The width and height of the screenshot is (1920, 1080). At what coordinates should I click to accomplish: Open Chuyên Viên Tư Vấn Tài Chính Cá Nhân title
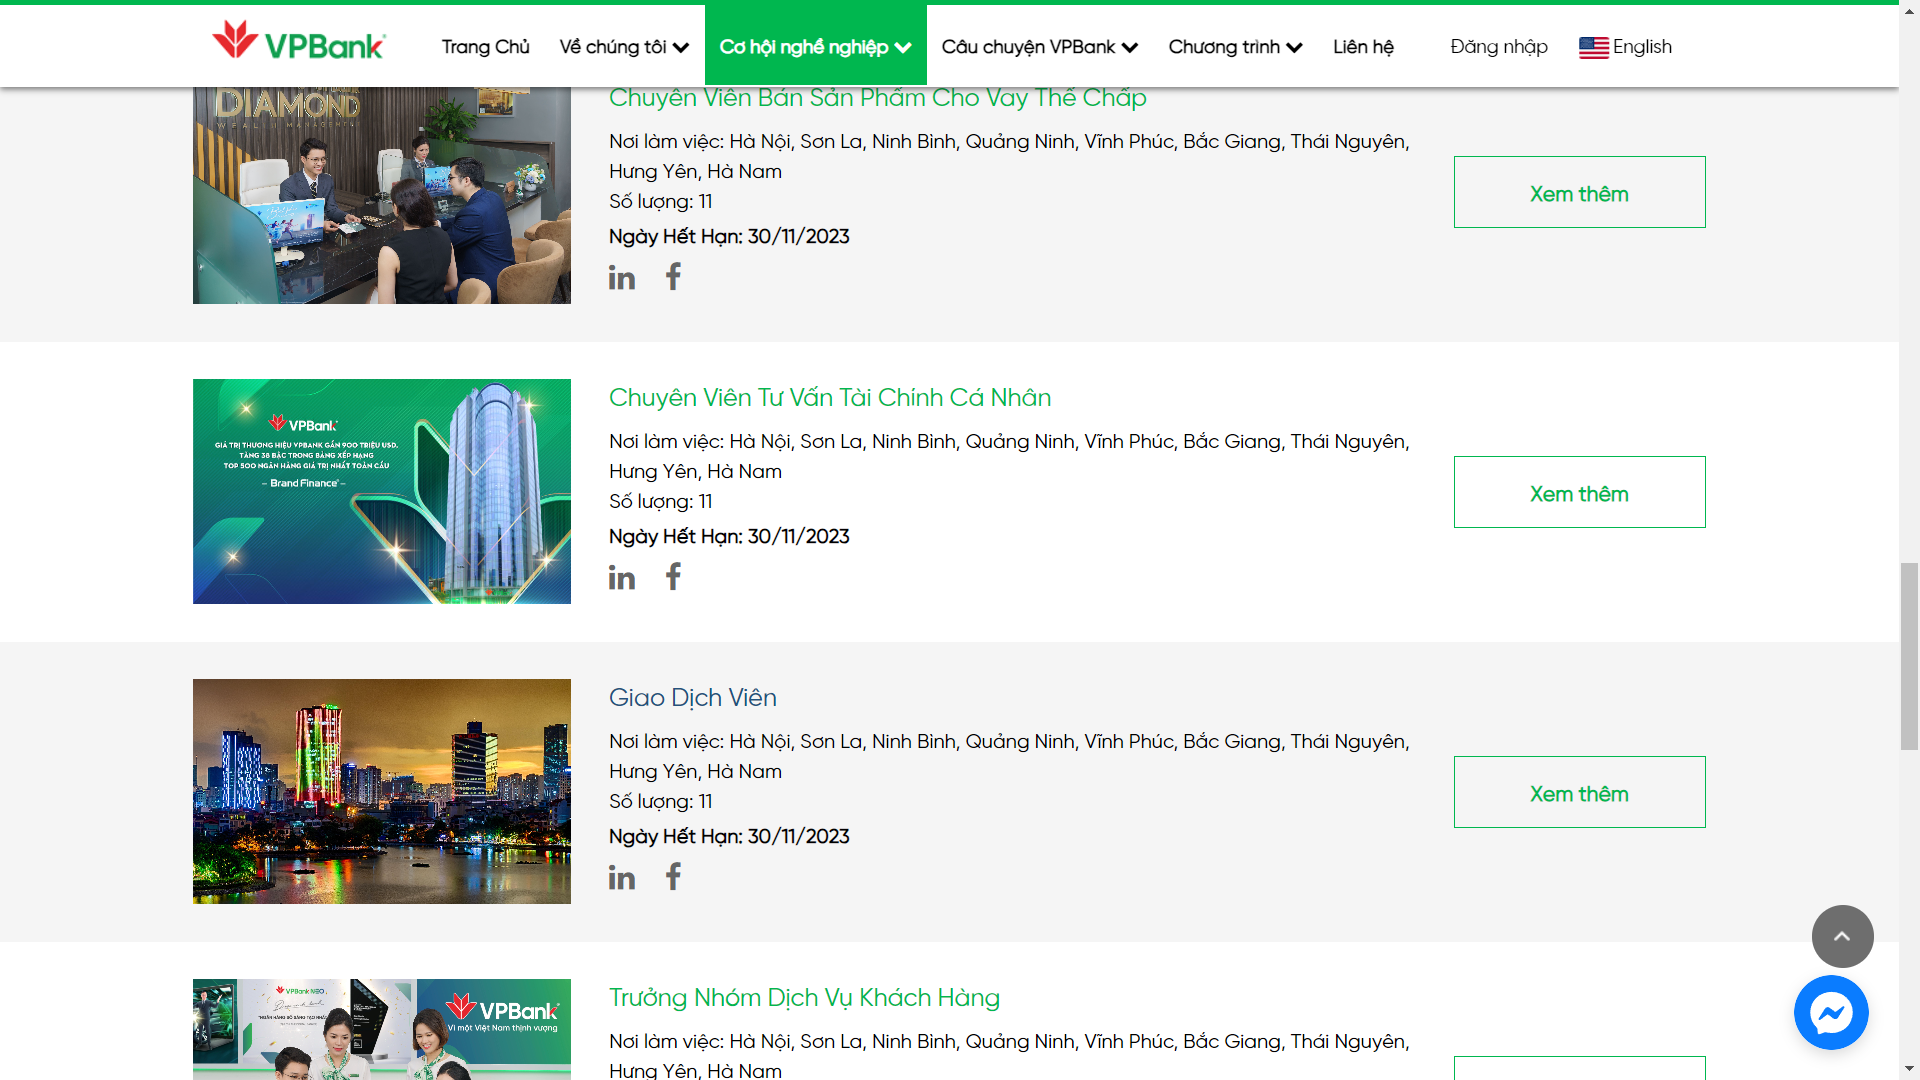830,398
